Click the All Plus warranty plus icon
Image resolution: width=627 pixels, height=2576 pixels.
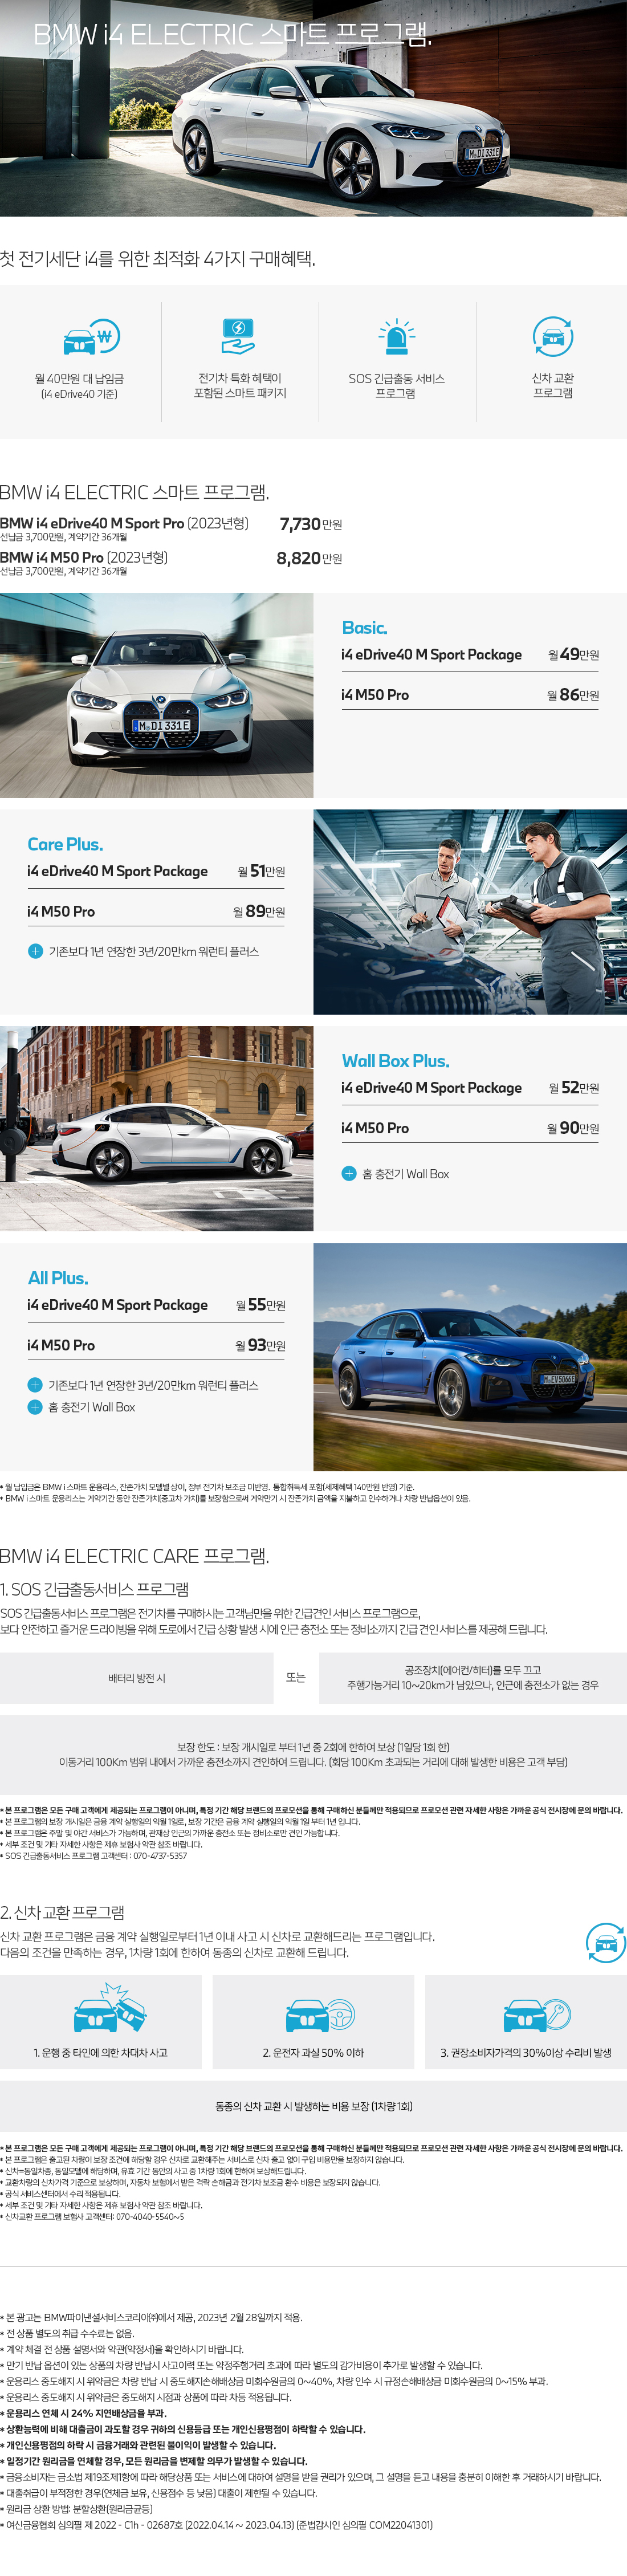(x=35, y=1384)
